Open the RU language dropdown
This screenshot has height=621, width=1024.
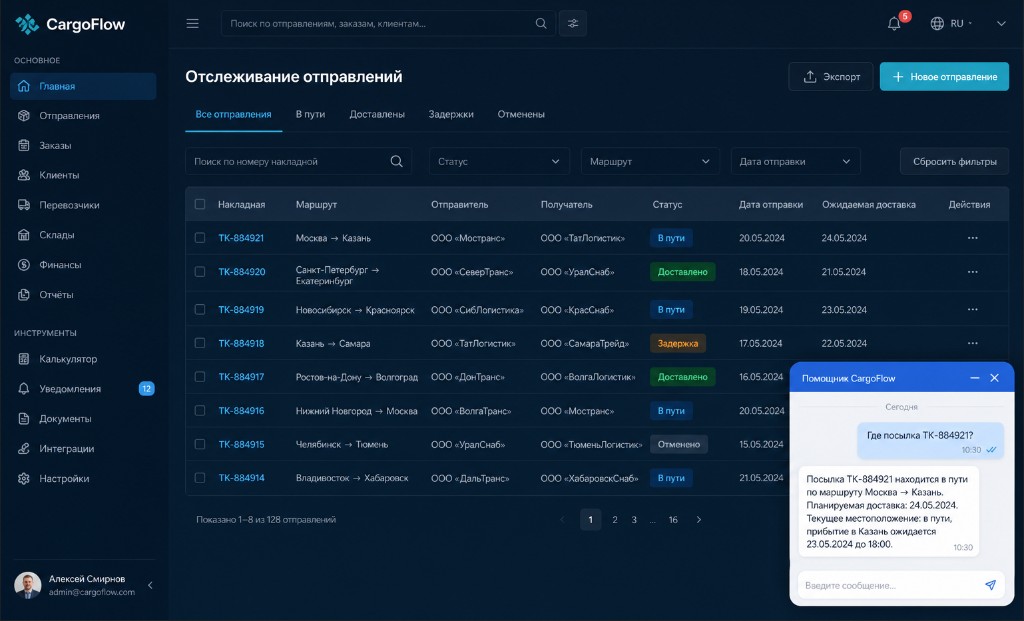(961, 24)
